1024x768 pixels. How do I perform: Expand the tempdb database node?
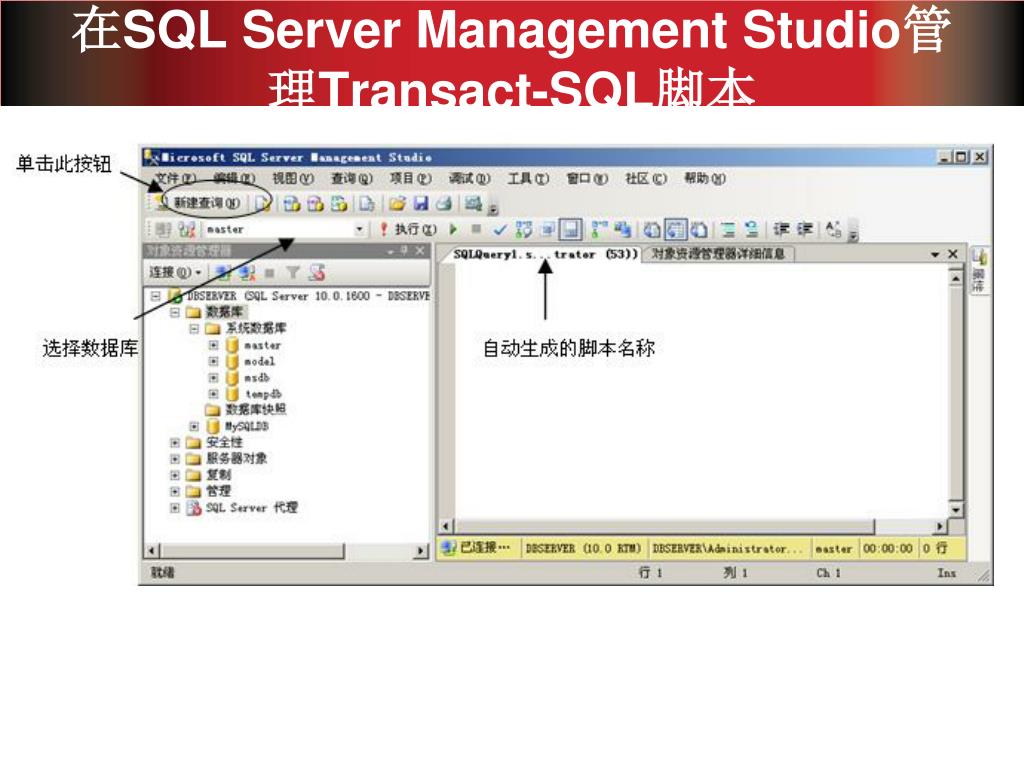pyautogui.click(x=214, y=394)
